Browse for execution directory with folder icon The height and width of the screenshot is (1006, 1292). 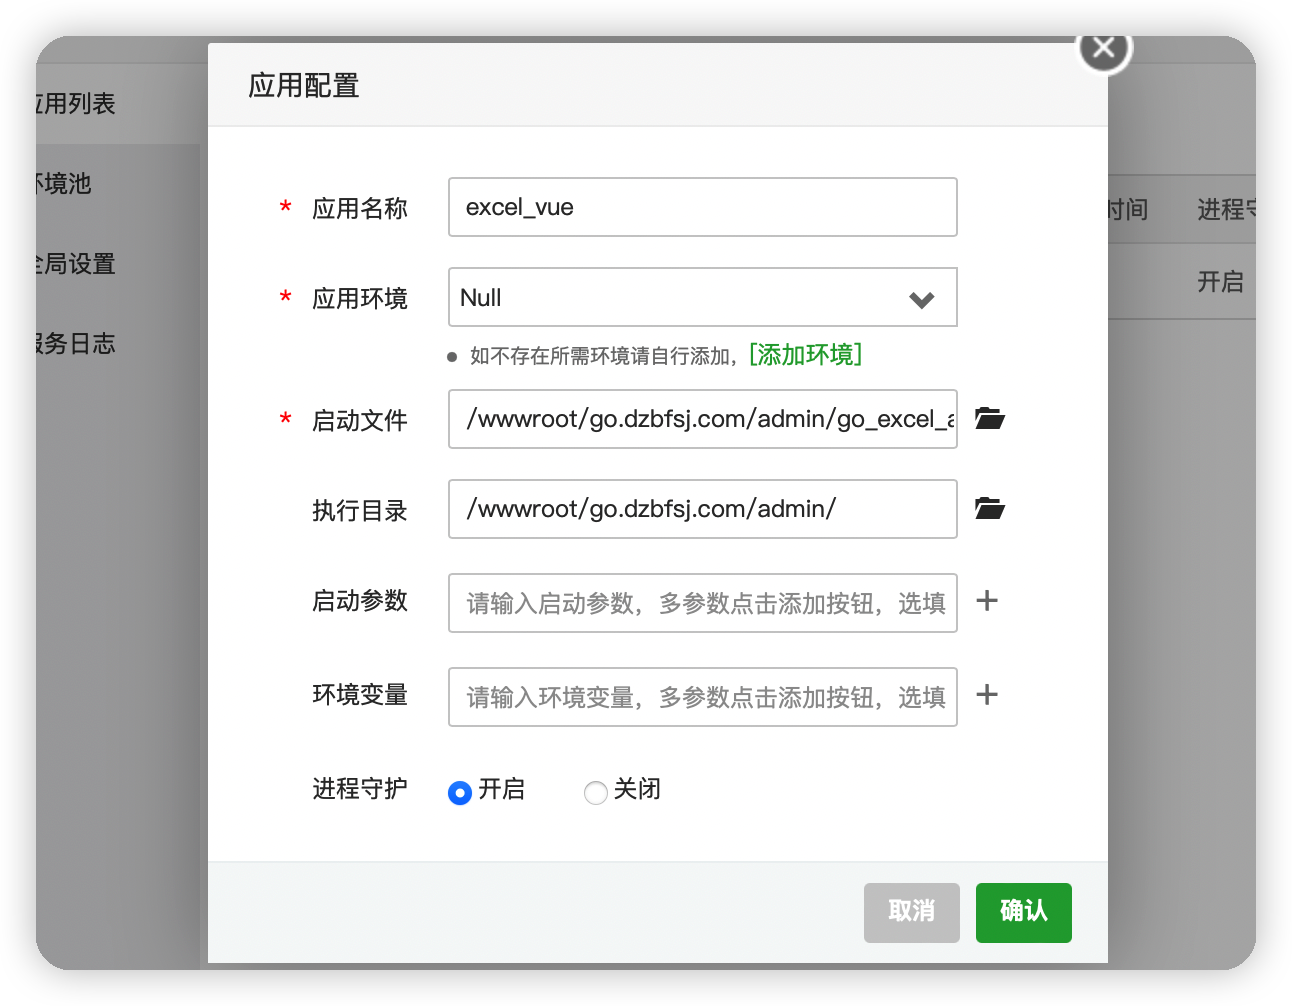[989, 508]
